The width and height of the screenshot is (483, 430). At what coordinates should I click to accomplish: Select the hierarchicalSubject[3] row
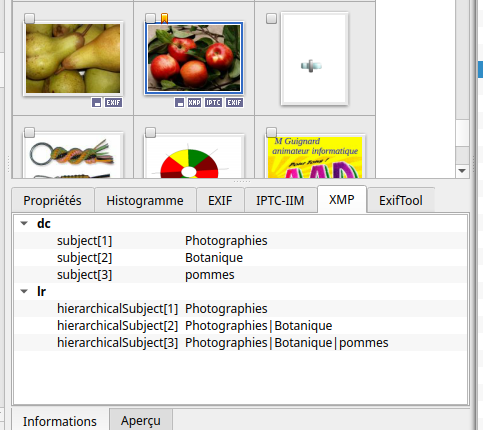pyautogui.click(x=240, y=343)
